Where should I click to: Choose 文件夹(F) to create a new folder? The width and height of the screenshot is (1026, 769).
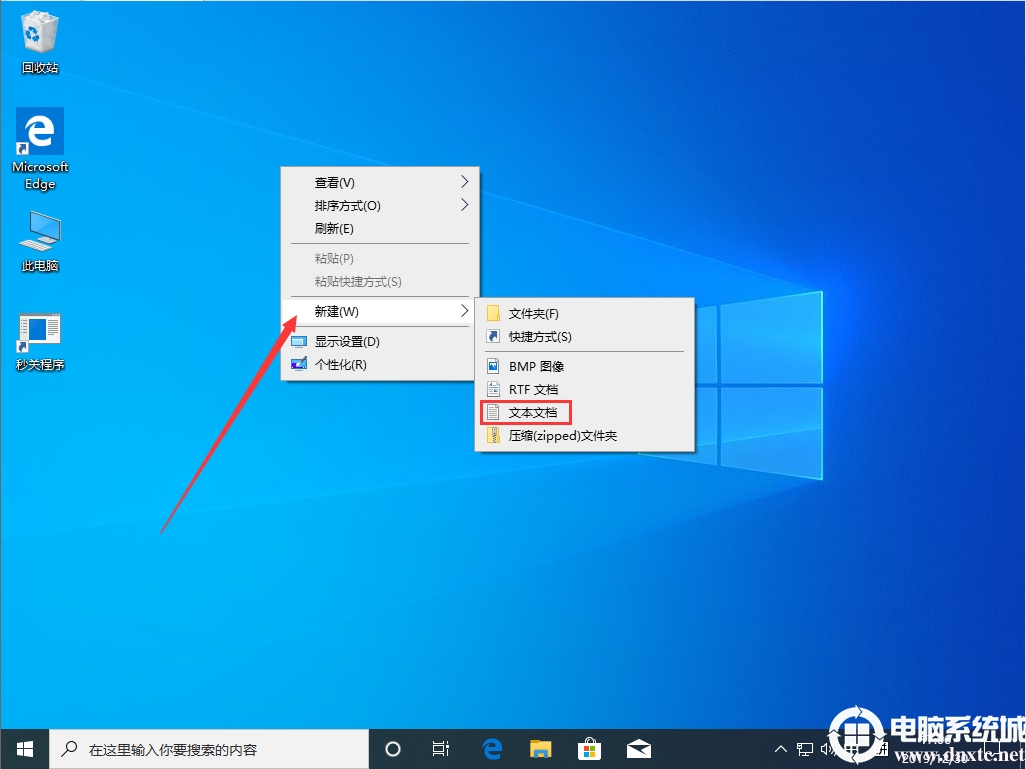[x=533, y=313]
